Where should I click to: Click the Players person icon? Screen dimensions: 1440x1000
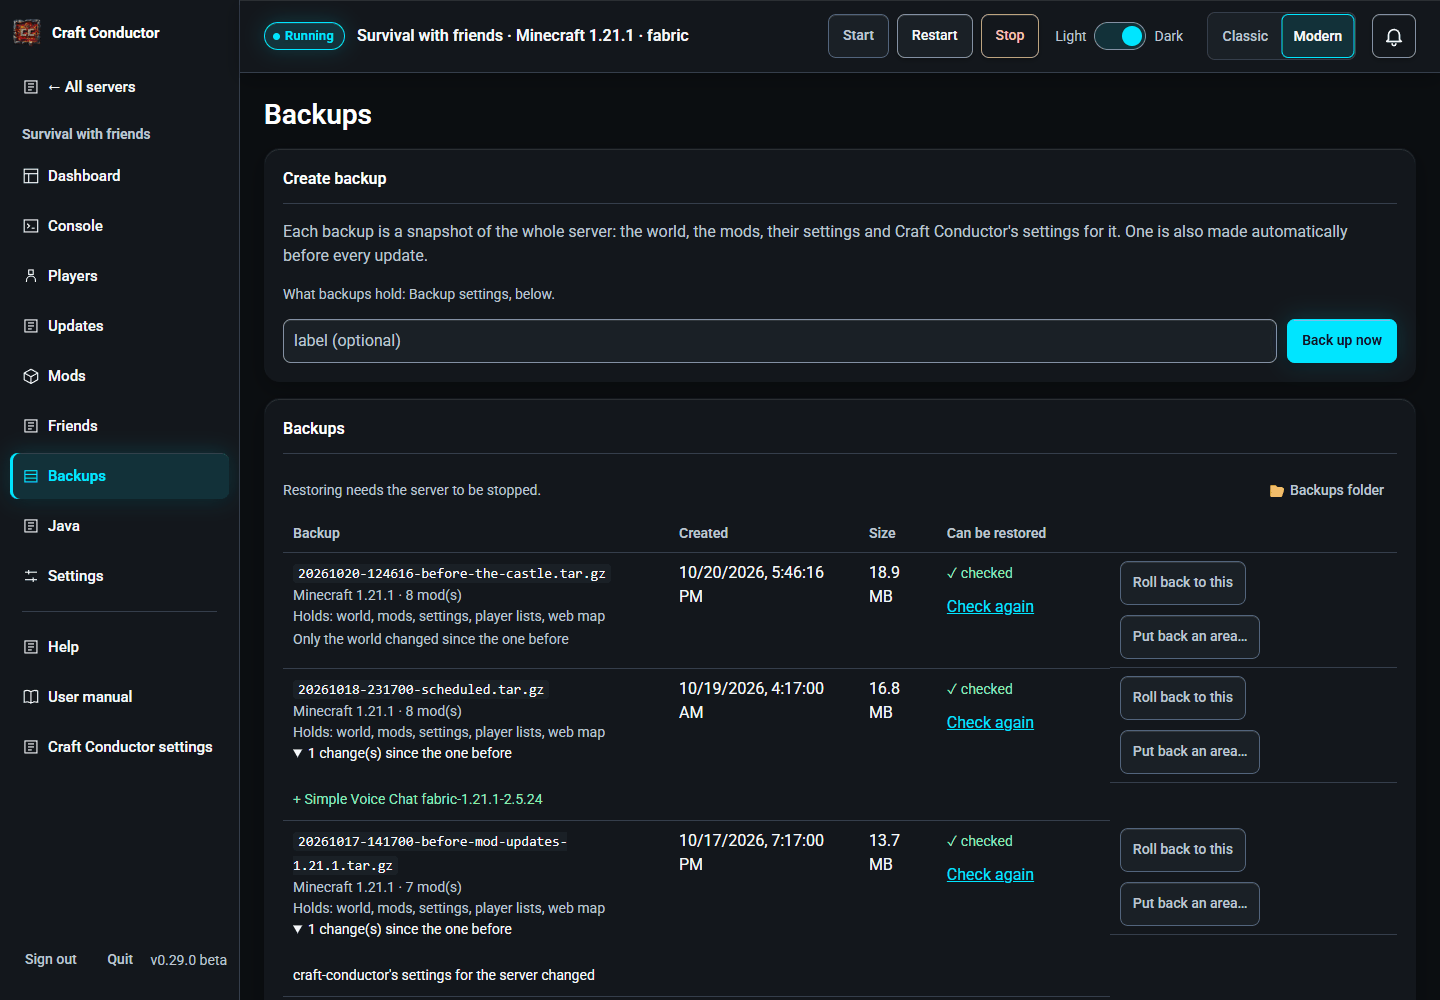pos(31,276)
